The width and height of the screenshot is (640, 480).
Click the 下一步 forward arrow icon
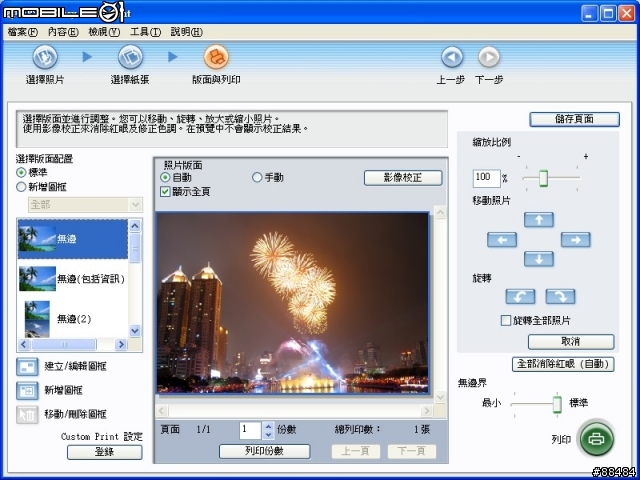pyautogui.click(x=489, y=57)
